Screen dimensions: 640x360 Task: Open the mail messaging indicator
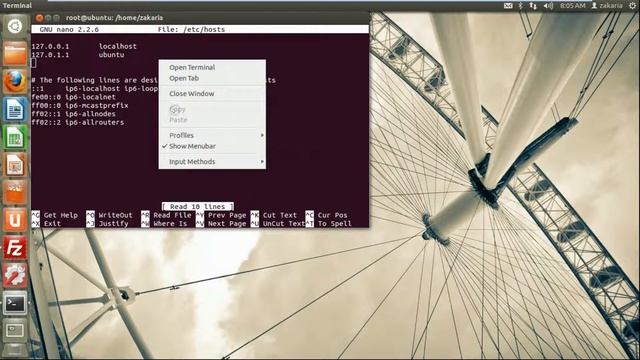[x=508, y=6]
